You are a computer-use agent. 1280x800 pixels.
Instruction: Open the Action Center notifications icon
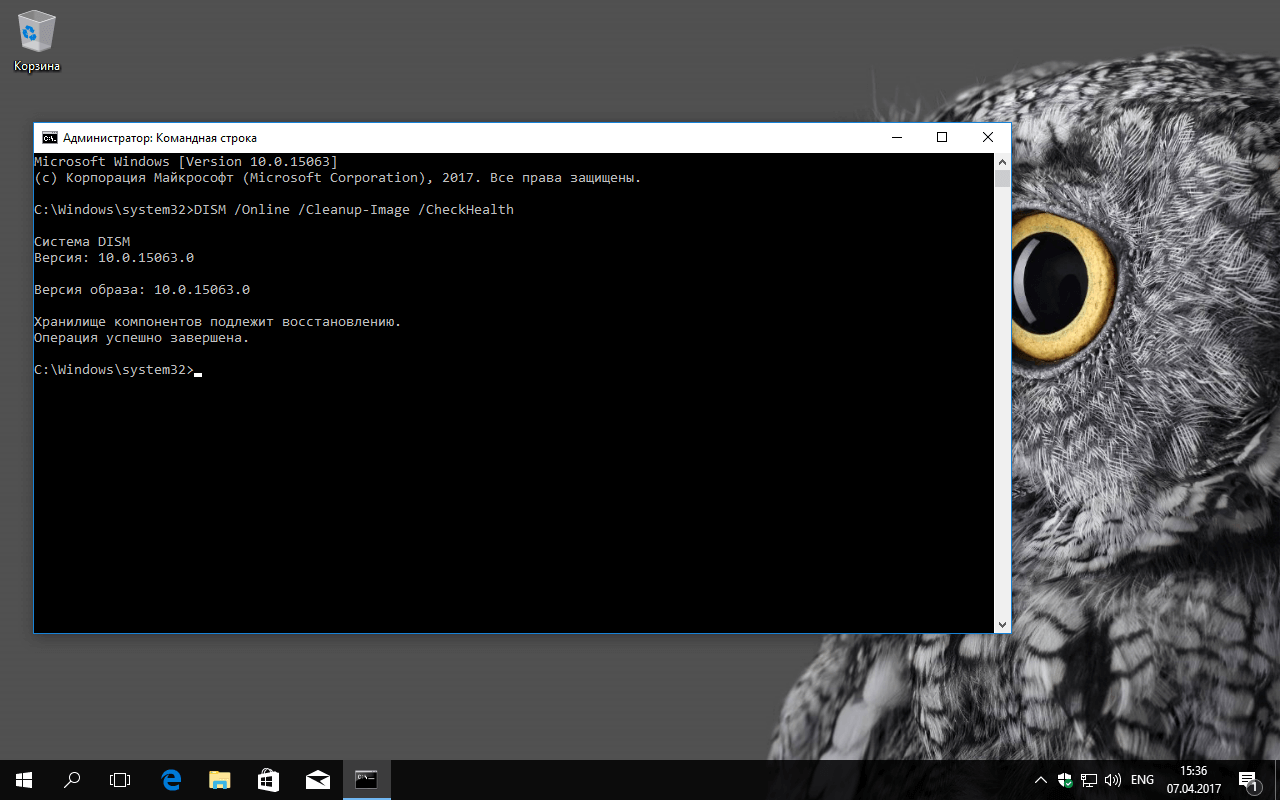[1248, 779]
